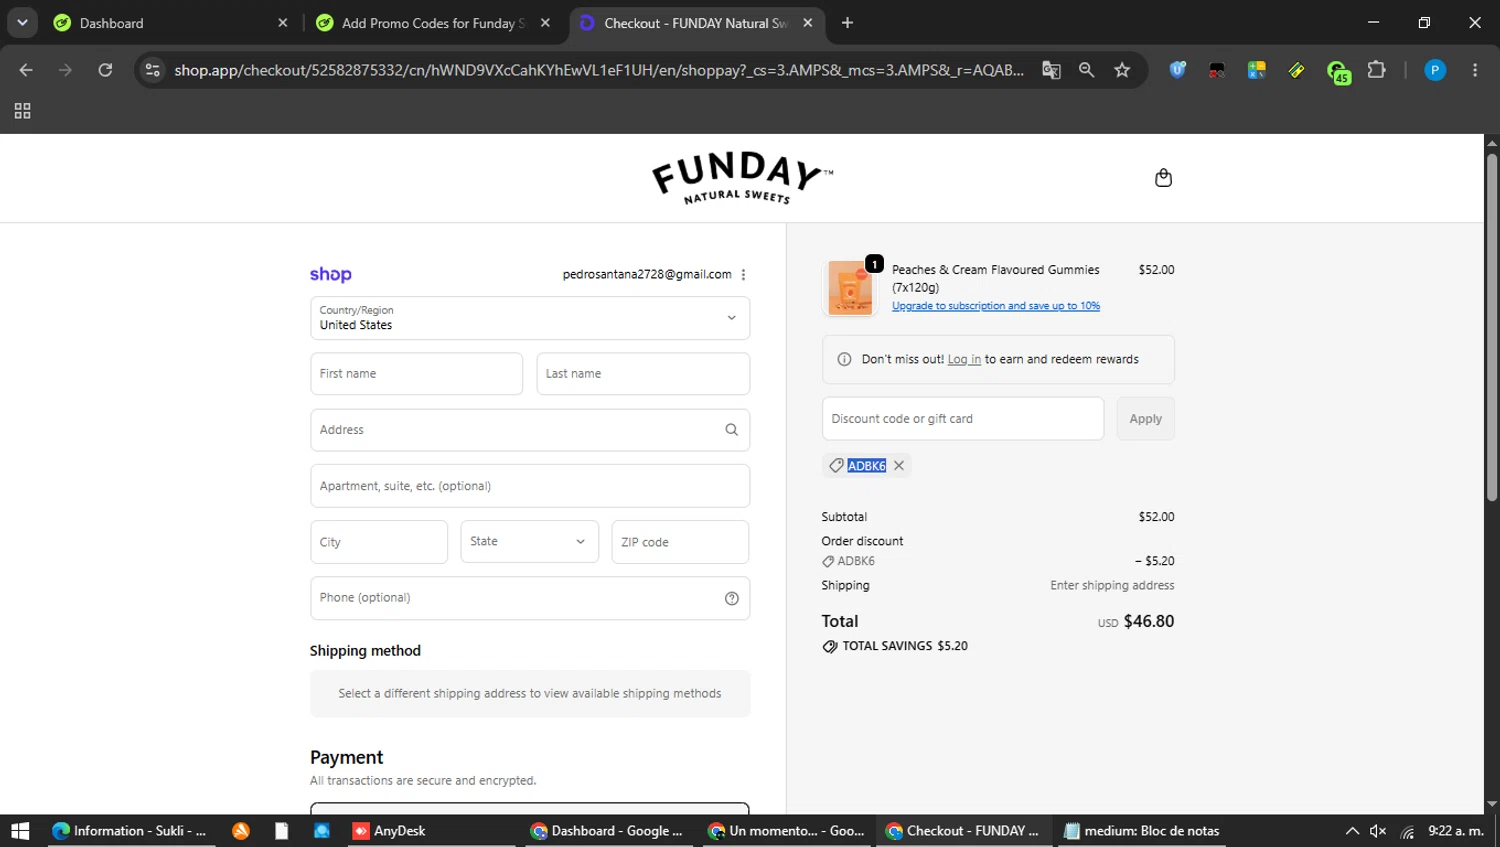Screen dimensions: 1500x847
Task: Open the Chrome three-dot menu
Action: pyautogui.click(x=1475, y=70)
